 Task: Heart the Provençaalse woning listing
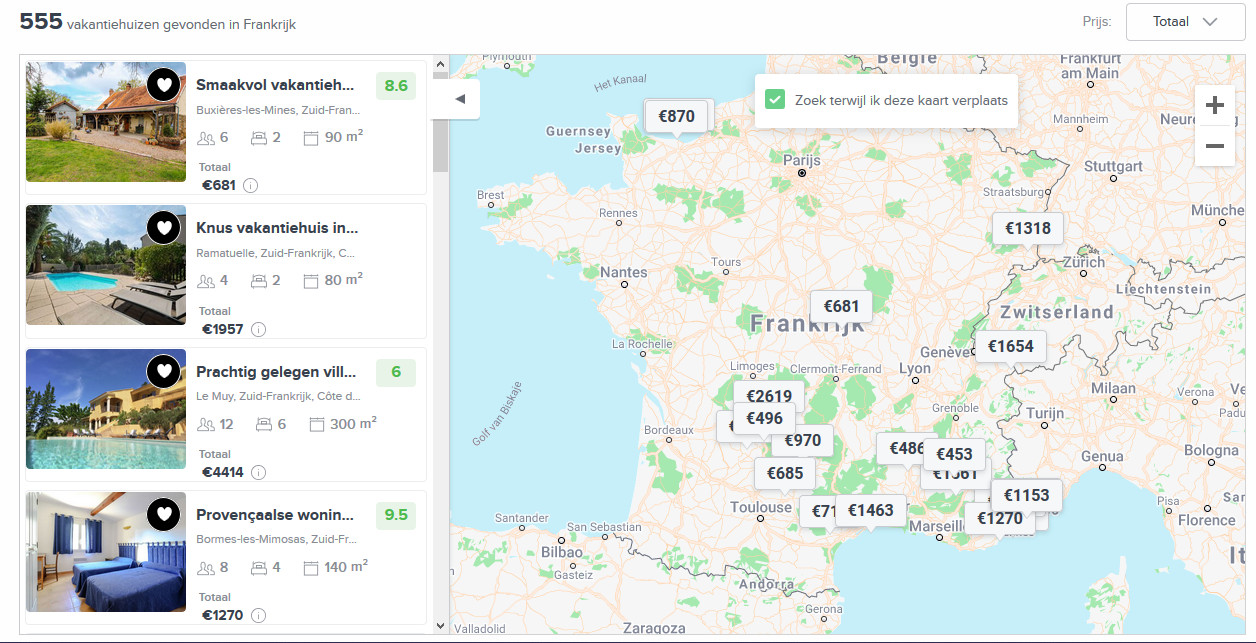click(x=164, y=515)
